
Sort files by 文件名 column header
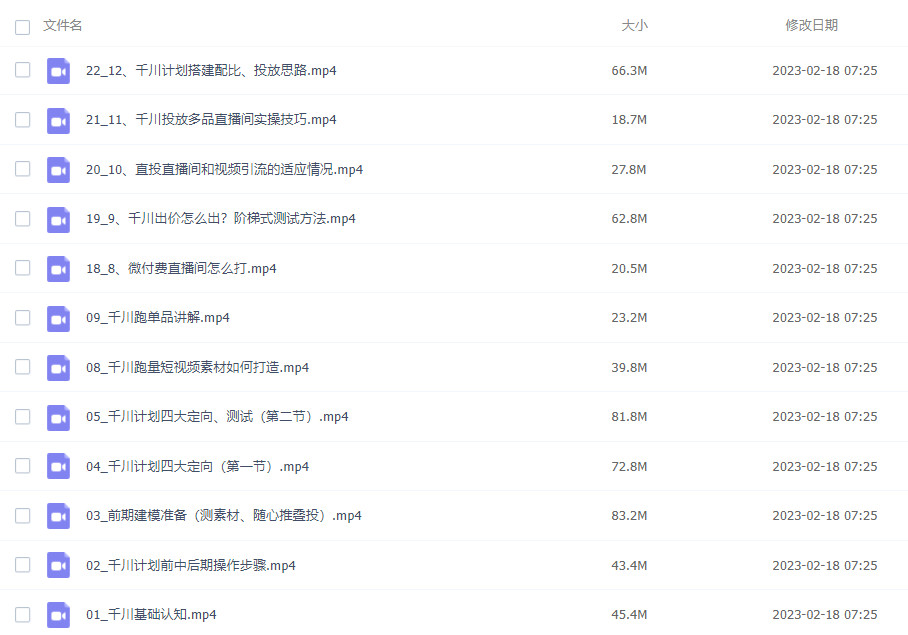pyautogui.click(x=63, y=26)
